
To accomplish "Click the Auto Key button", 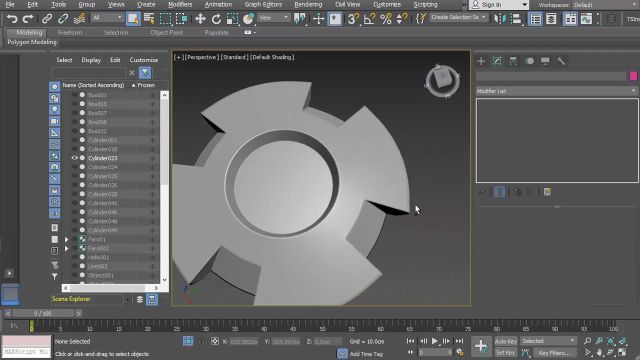I will (x=506, y=341).
